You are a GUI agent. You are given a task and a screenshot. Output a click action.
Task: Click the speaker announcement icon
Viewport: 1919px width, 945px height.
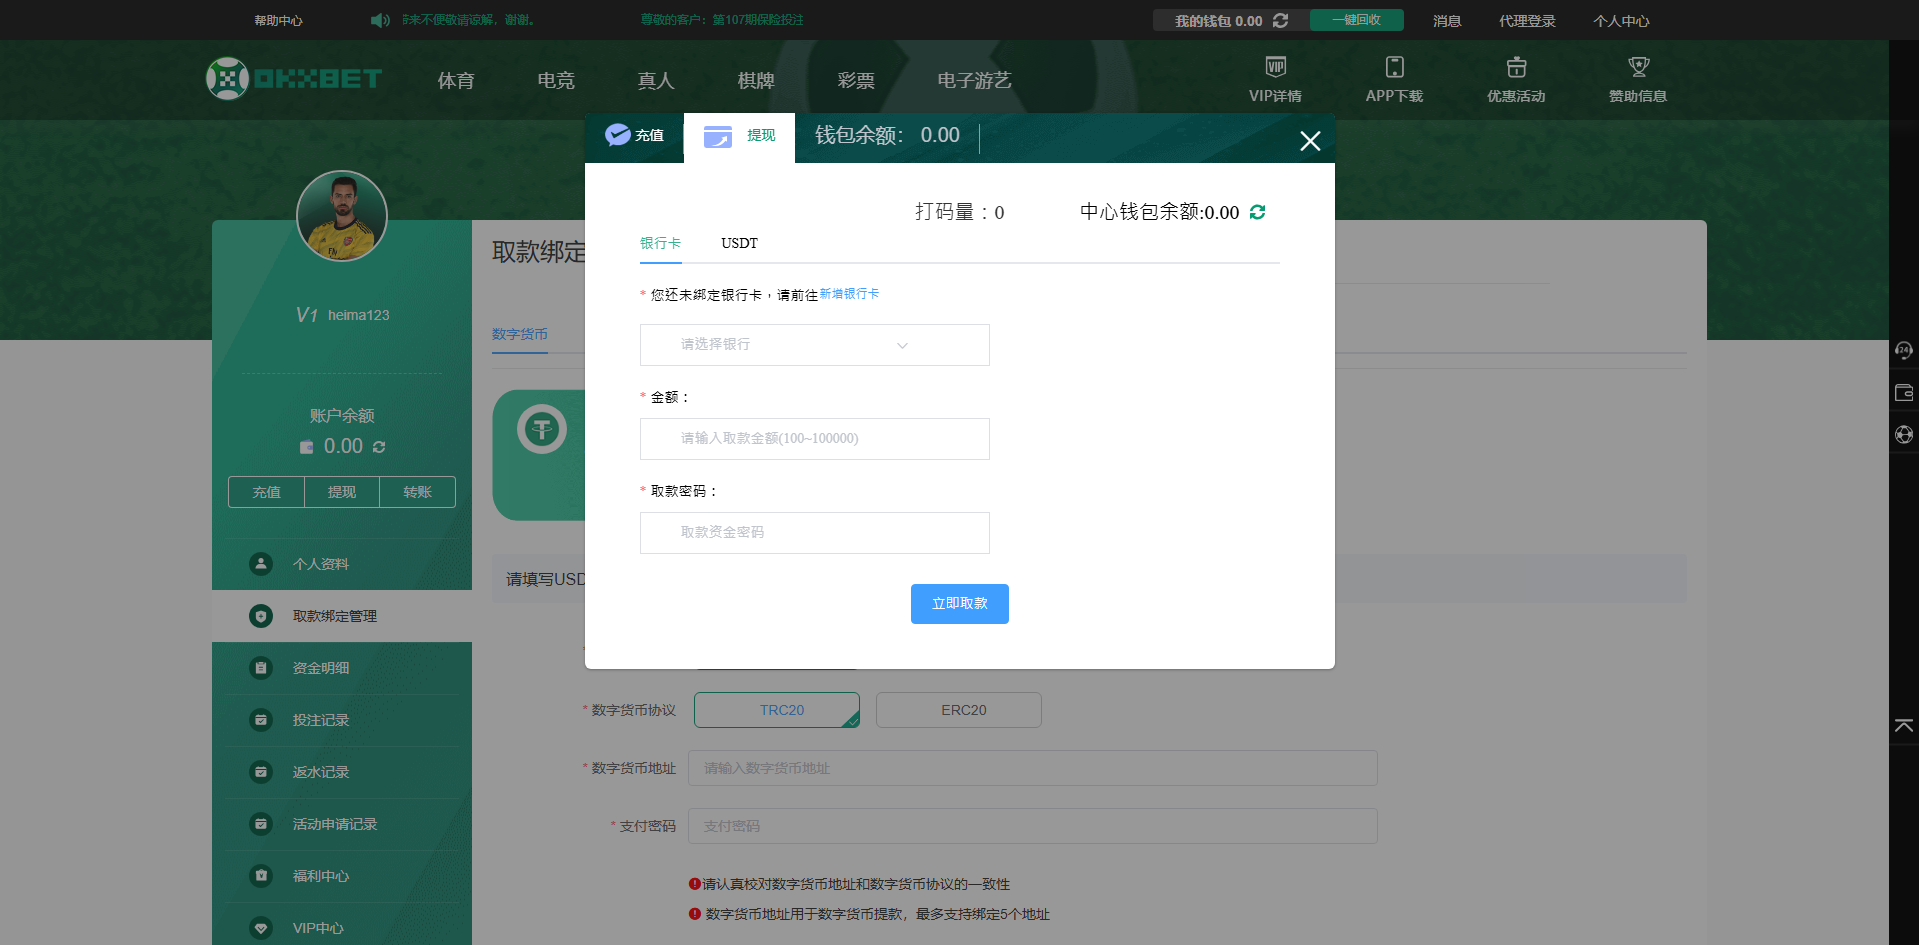click(x=380, y=20)
